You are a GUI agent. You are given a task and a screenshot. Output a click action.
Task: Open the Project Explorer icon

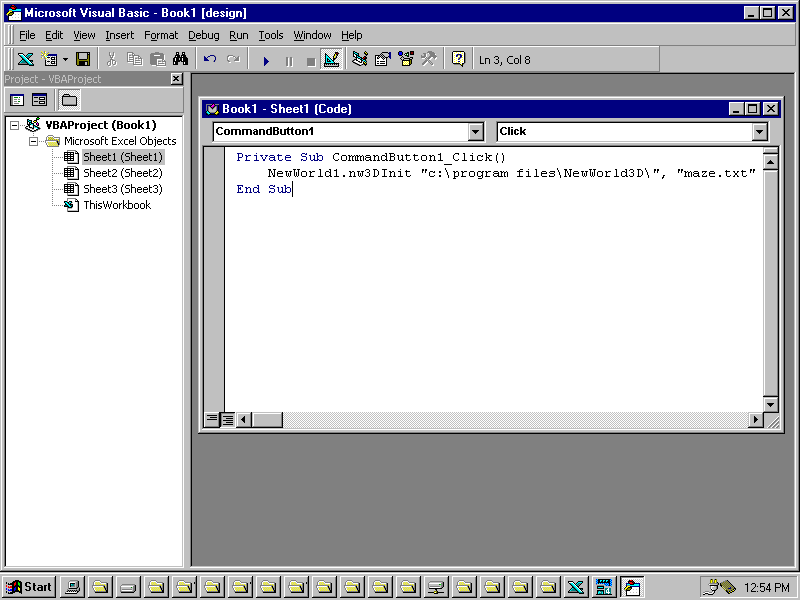coord(360,60)
